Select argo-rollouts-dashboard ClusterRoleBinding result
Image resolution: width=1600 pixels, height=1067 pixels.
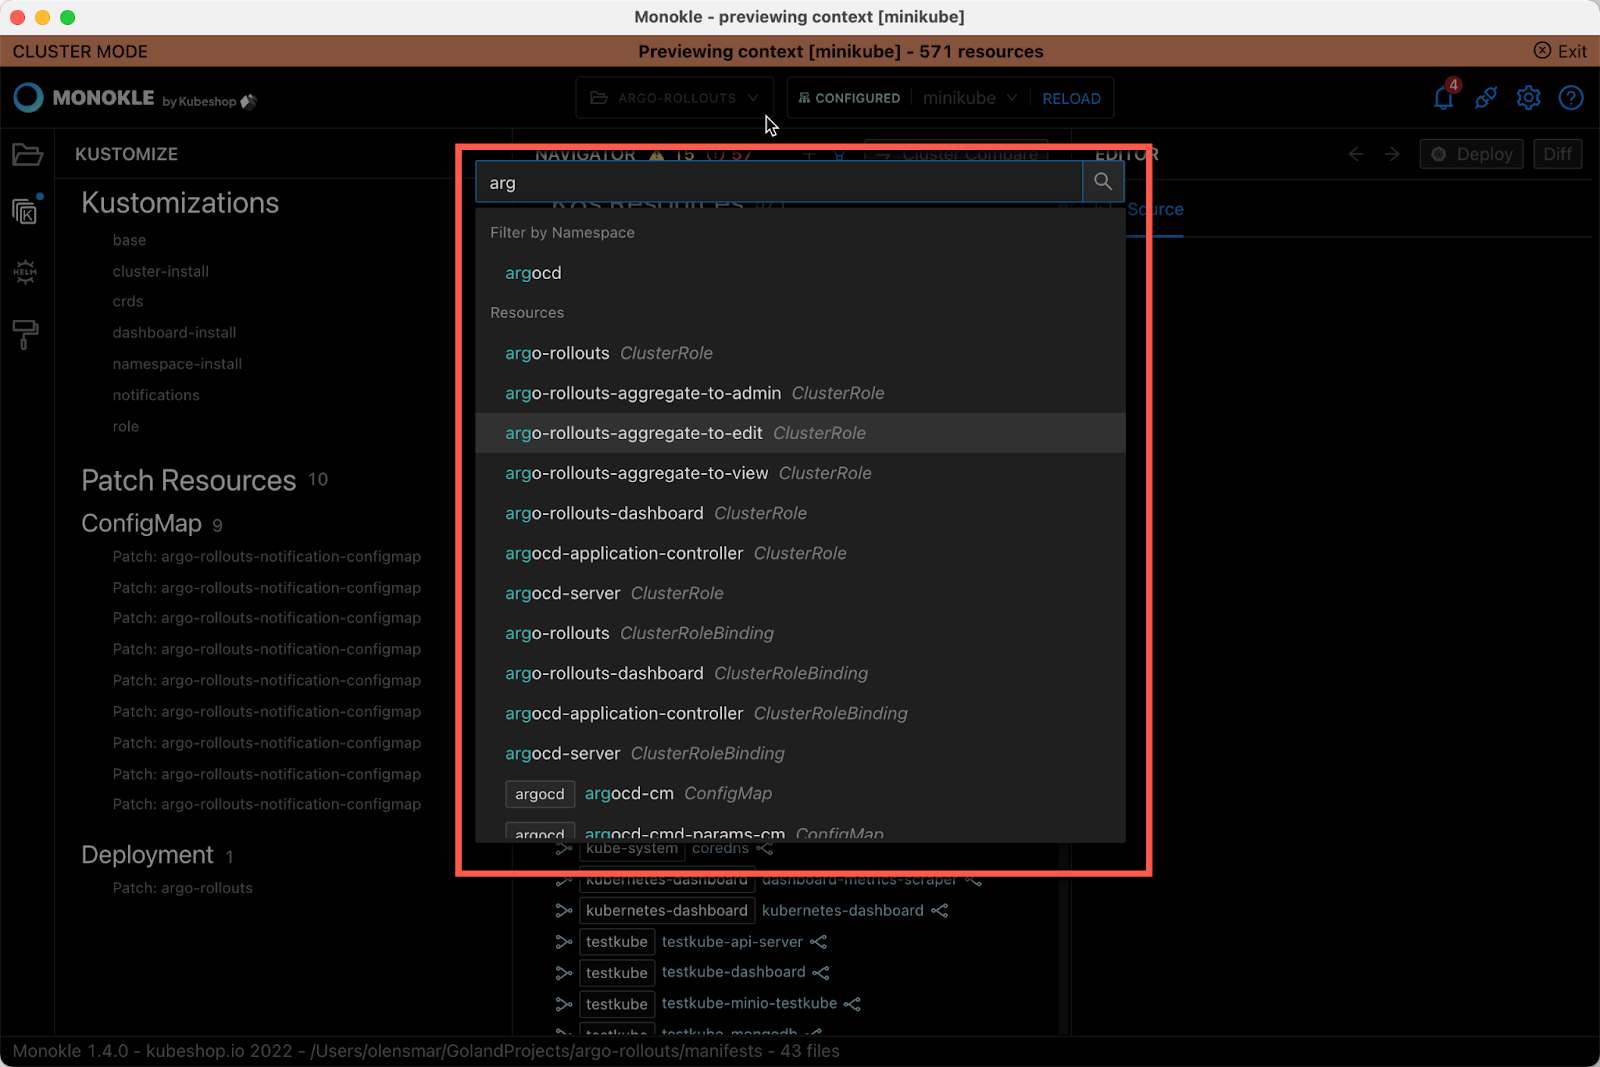pos(800,673)
